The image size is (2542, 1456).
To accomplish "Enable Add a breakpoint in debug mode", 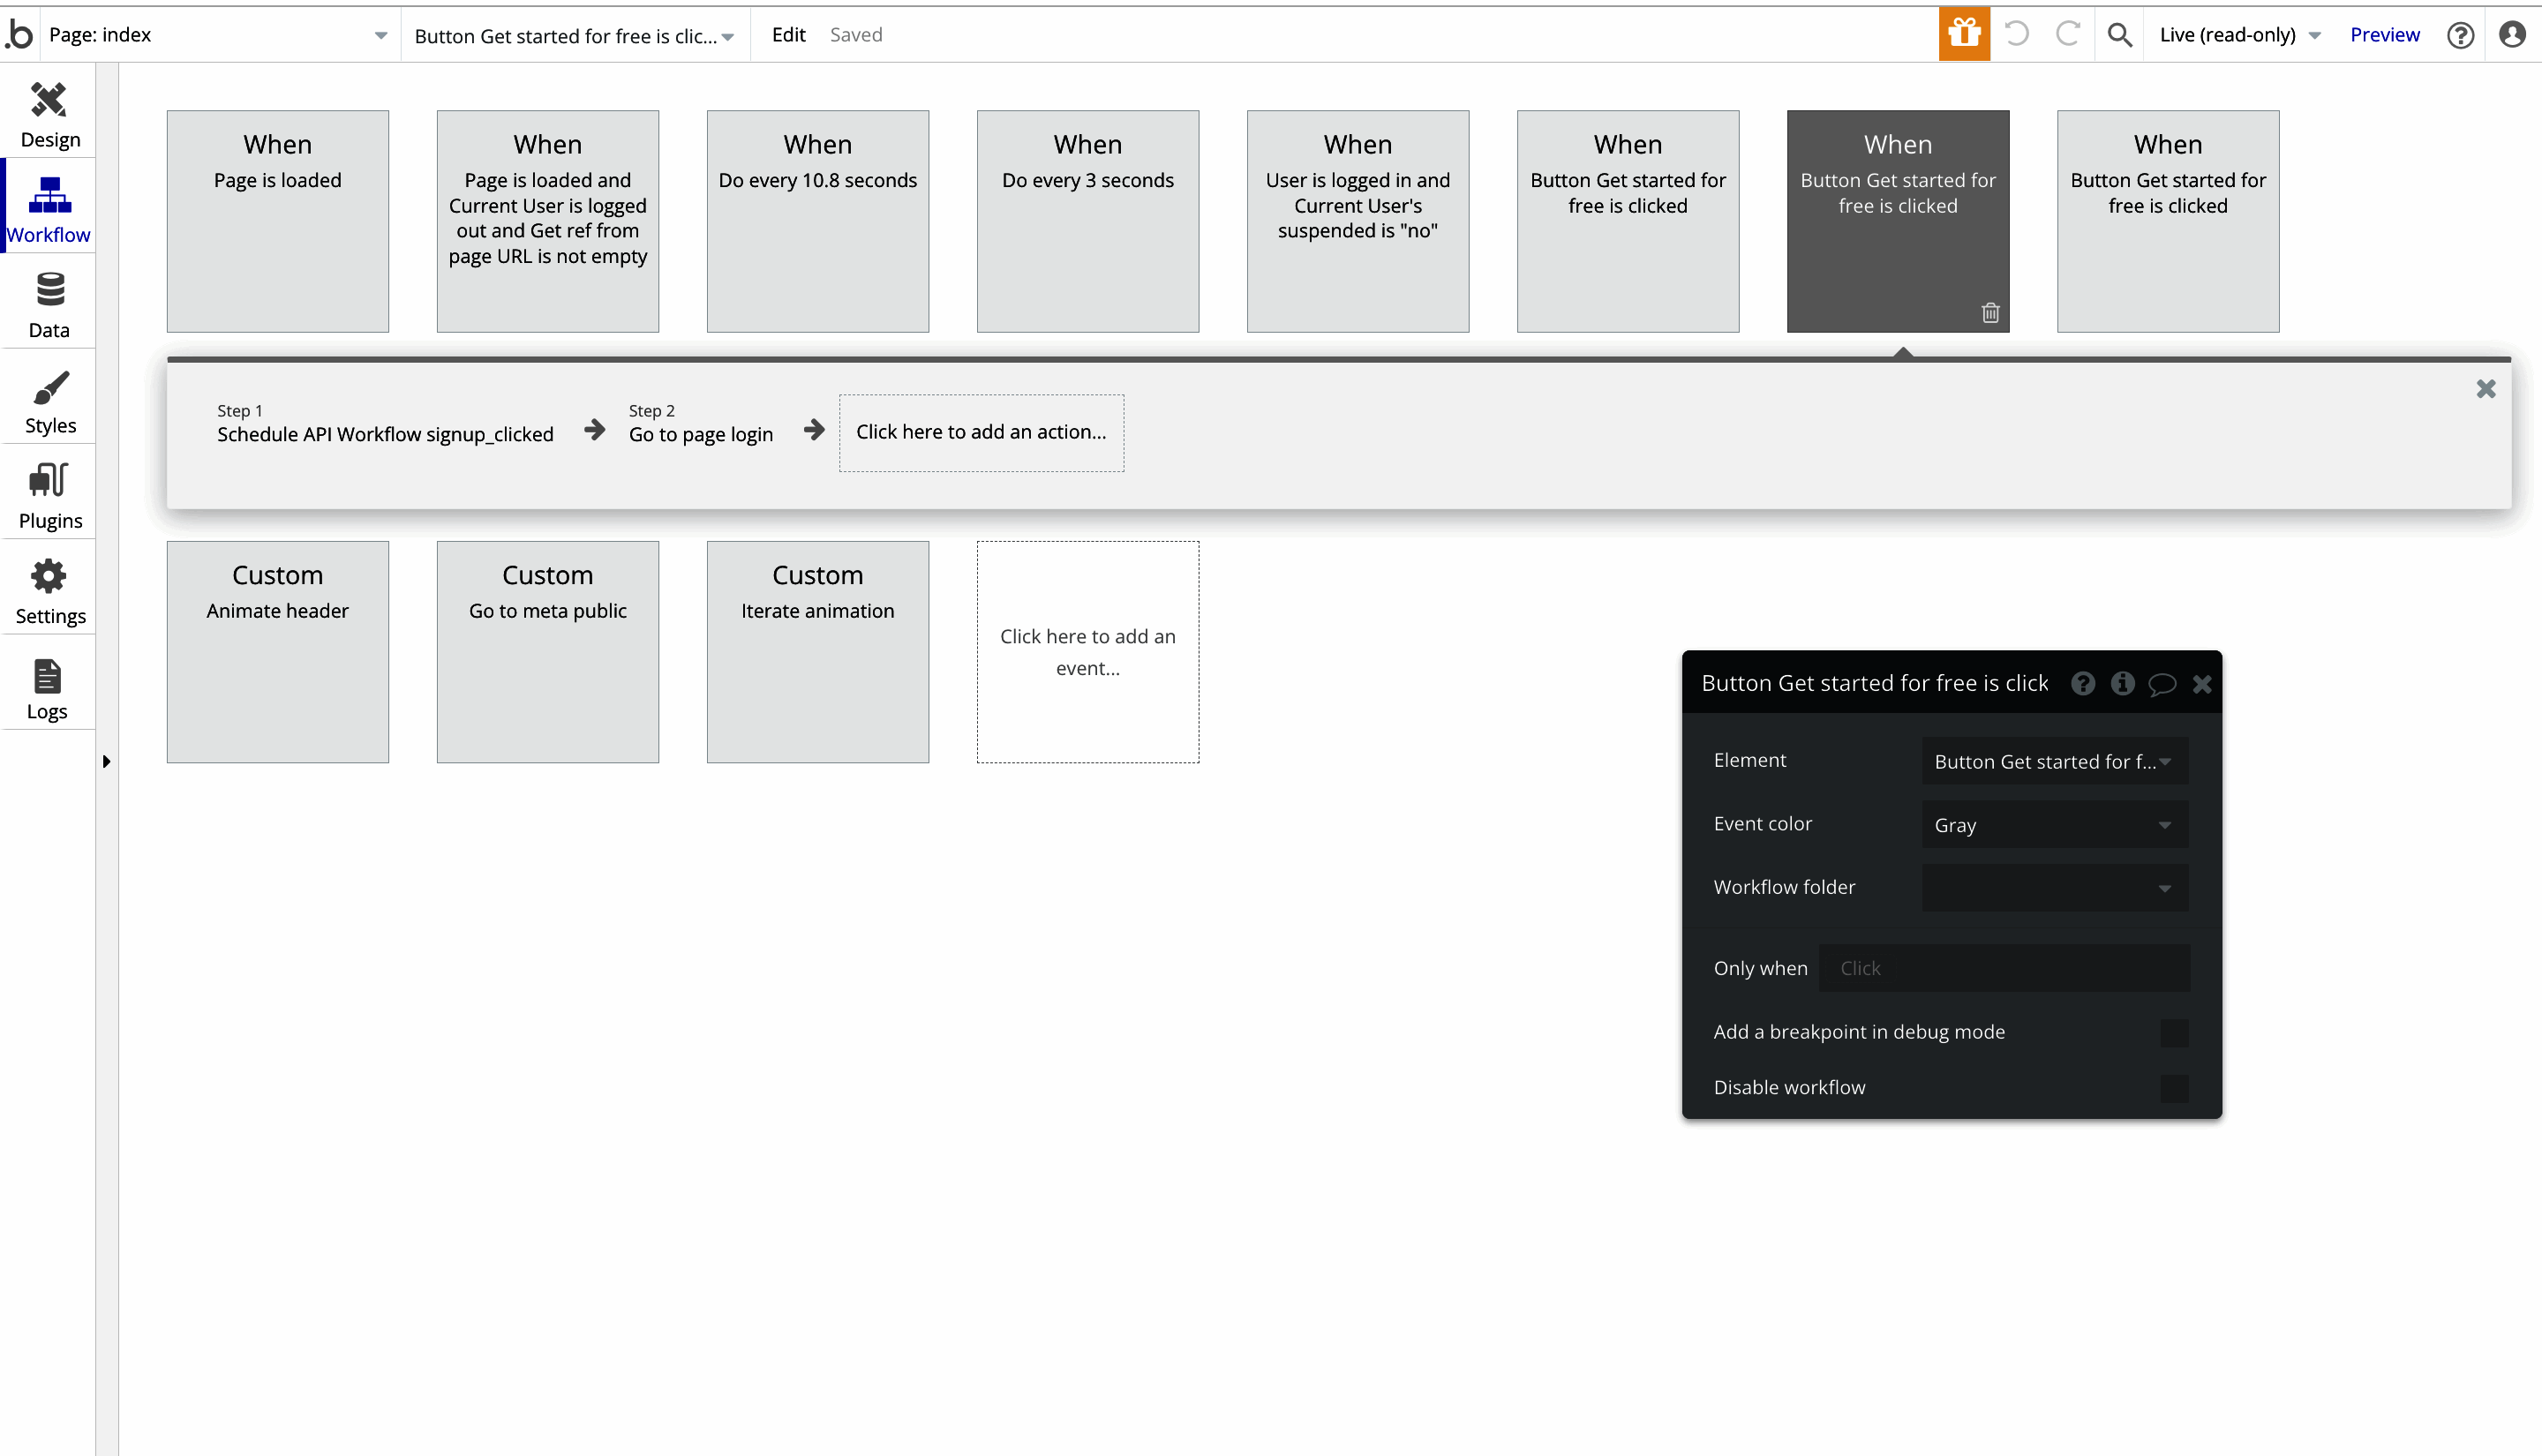I will click(x=2173, y=1032).
